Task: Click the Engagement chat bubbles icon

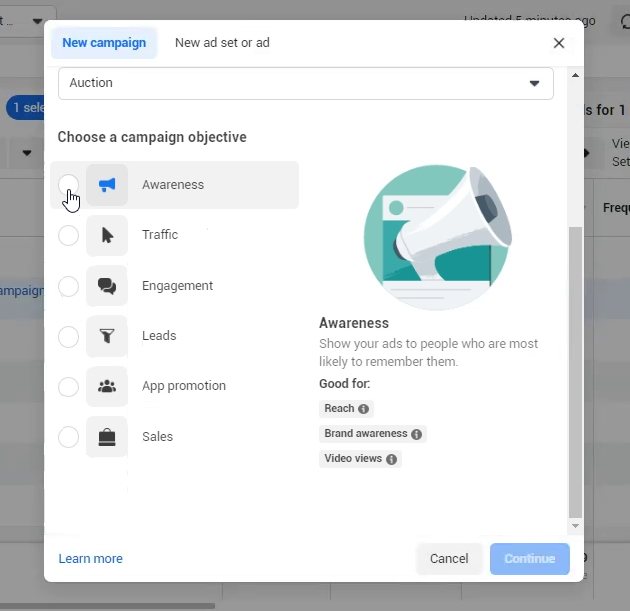Action: 107,286
